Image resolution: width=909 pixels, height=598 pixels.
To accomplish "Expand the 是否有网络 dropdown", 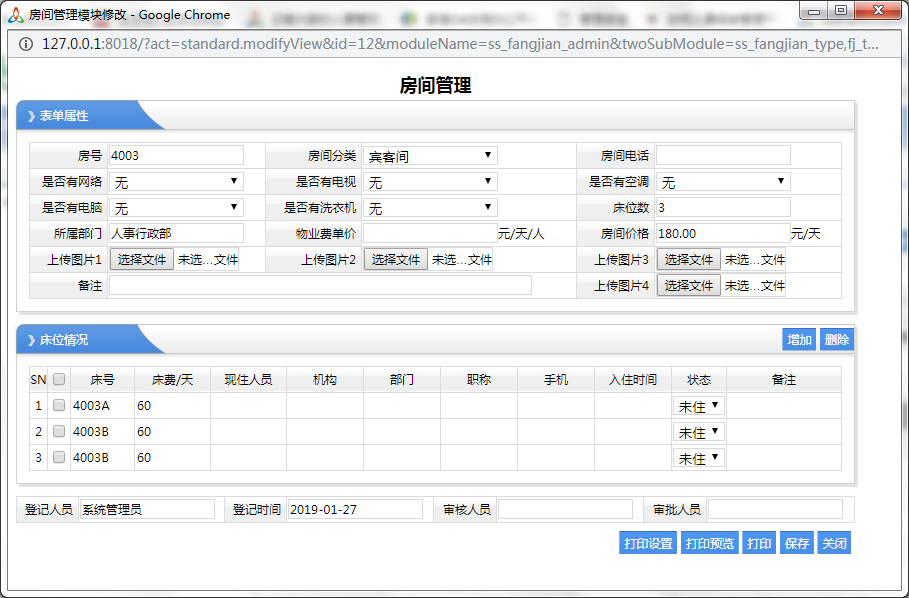I will 176,182.
